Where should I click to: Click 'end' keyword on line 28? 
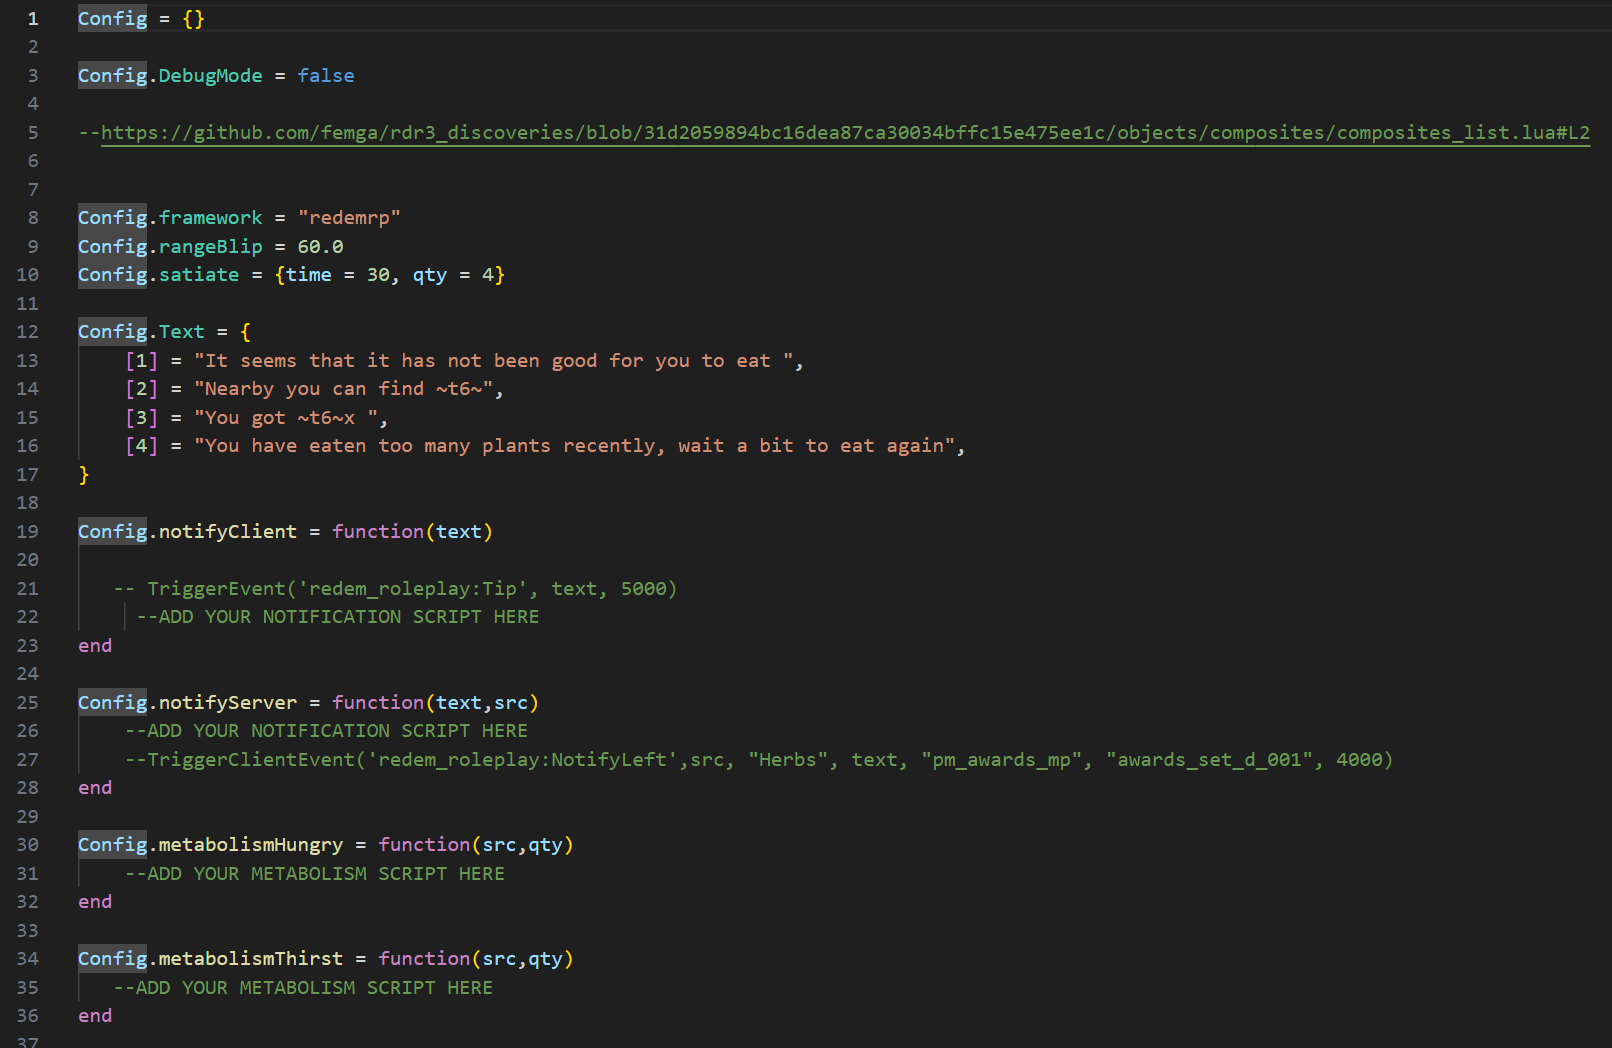(95, 788)
